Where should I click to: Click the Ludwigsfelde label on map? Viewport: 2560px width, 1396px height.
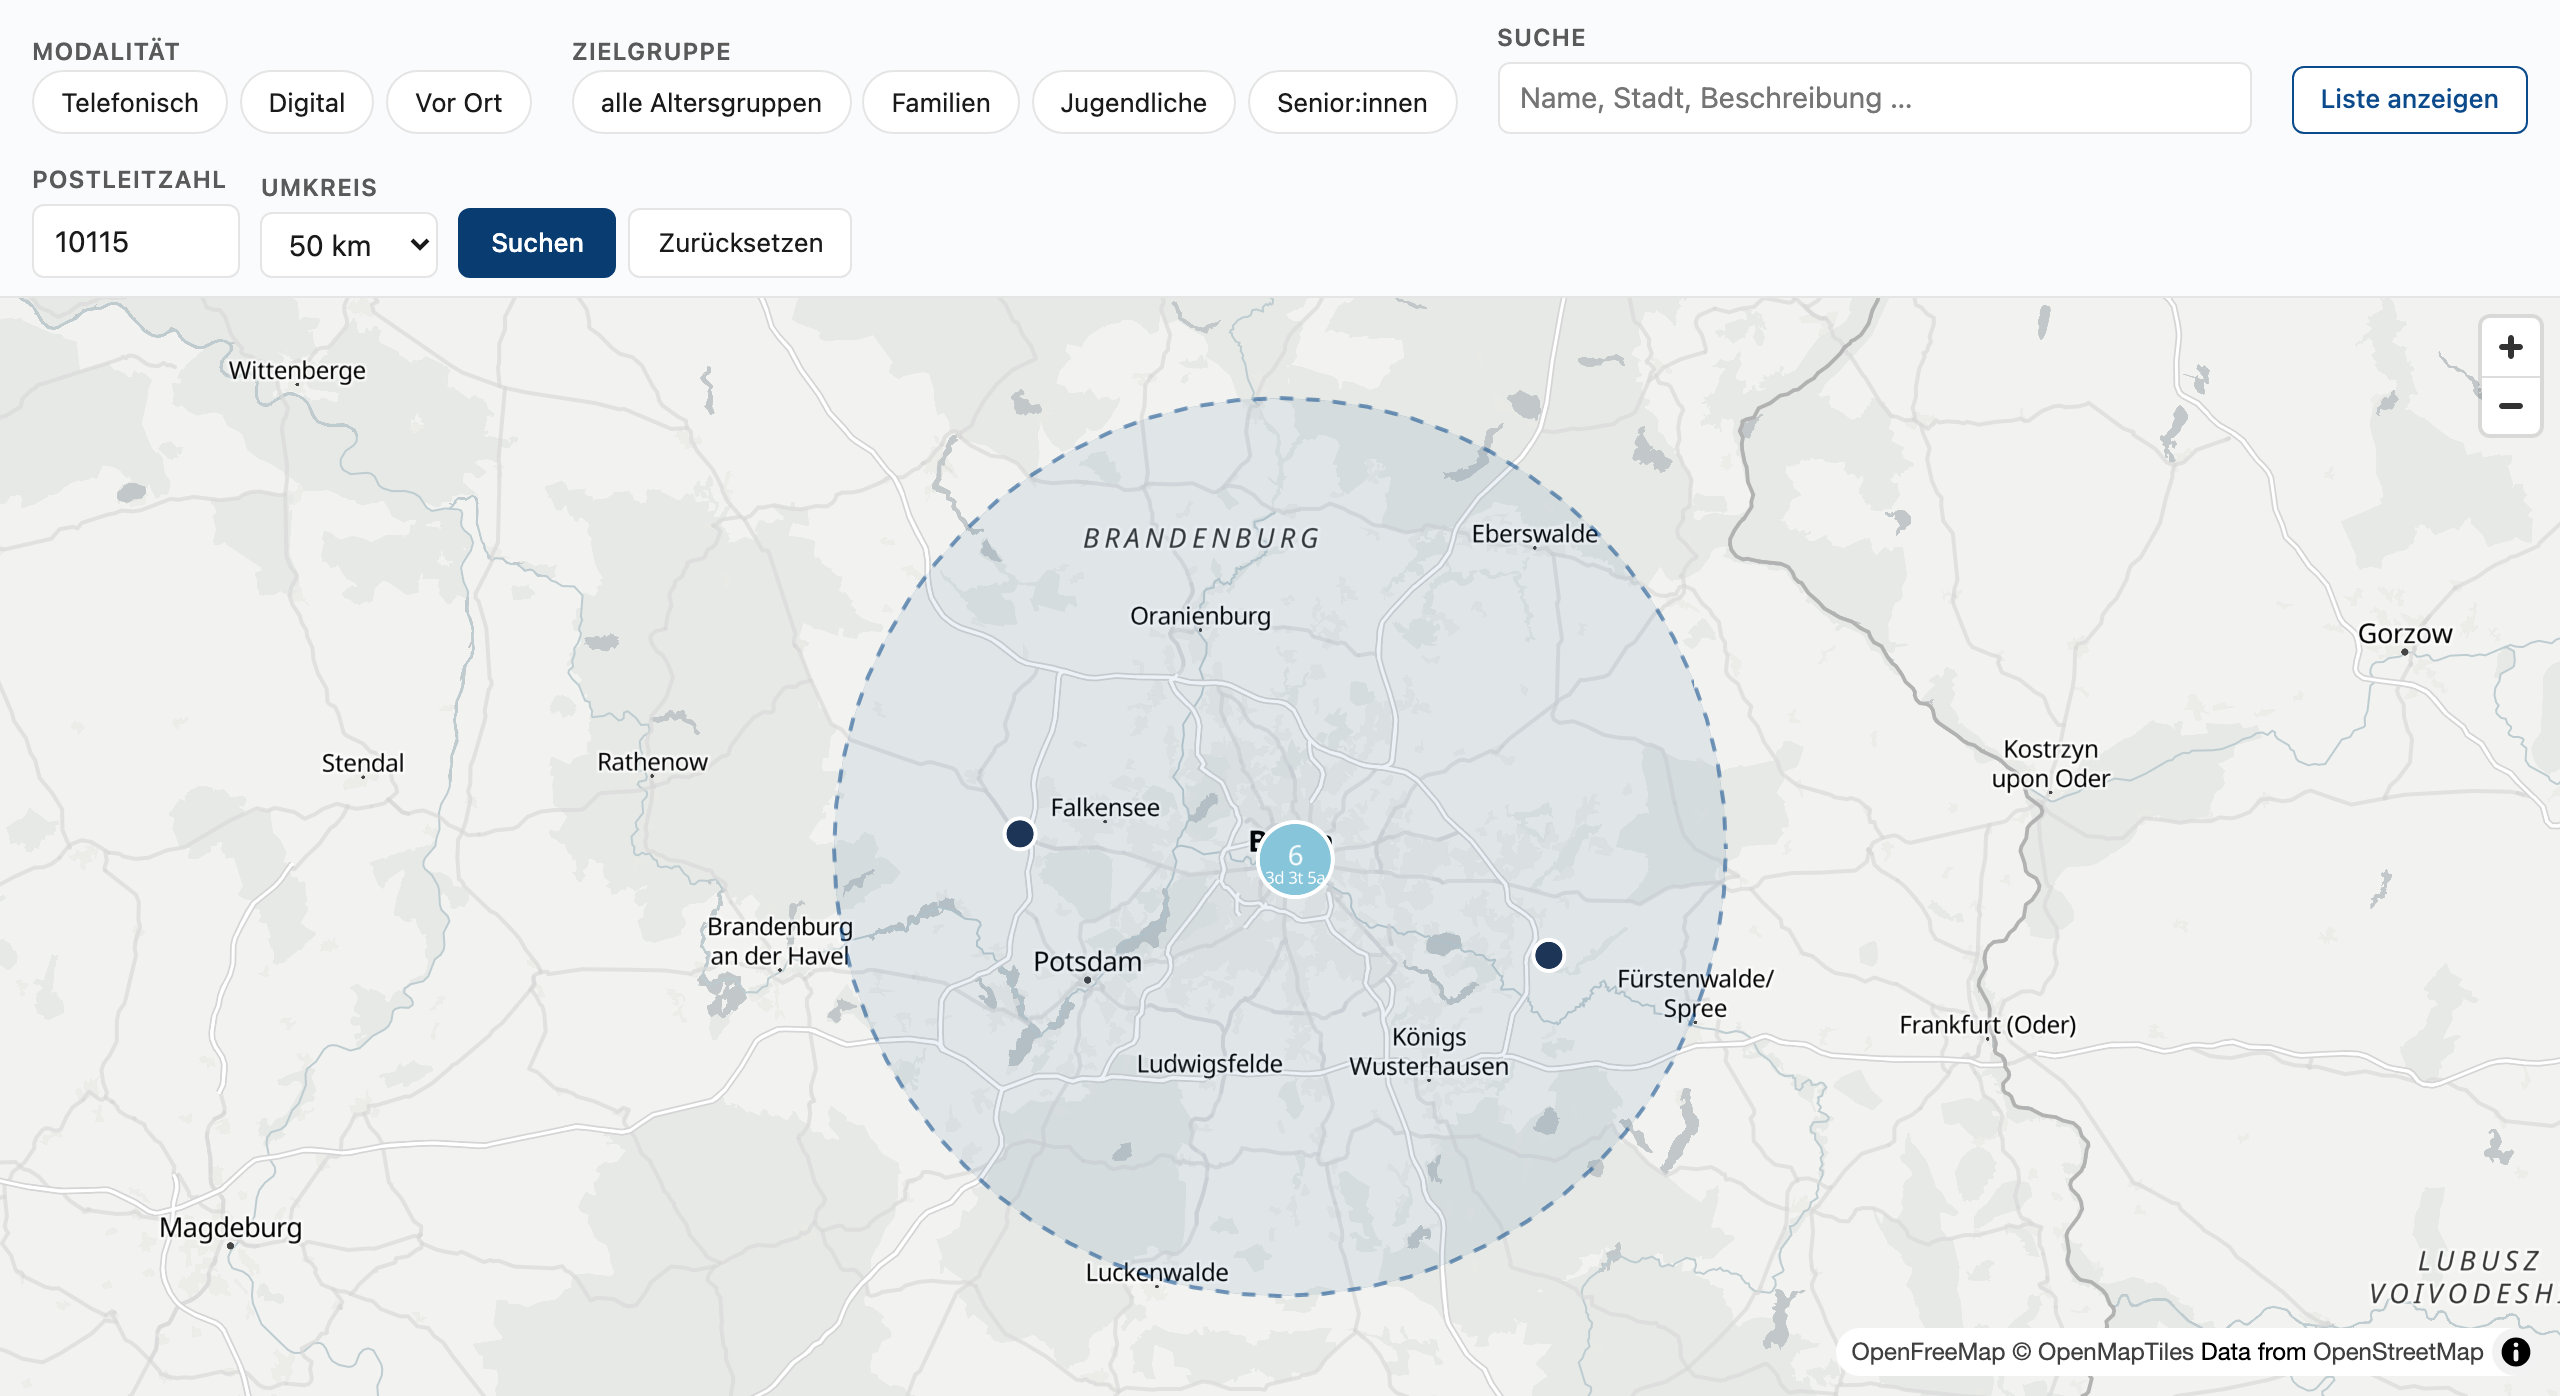click(1209, 1064)
